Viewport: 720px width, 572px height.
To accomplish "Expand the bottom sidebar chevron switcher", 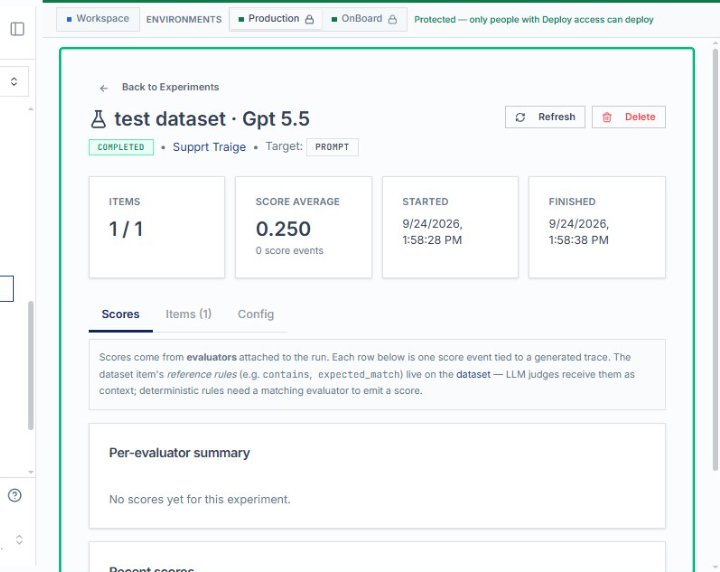I will pyautogui.click(x=19, y=539).
